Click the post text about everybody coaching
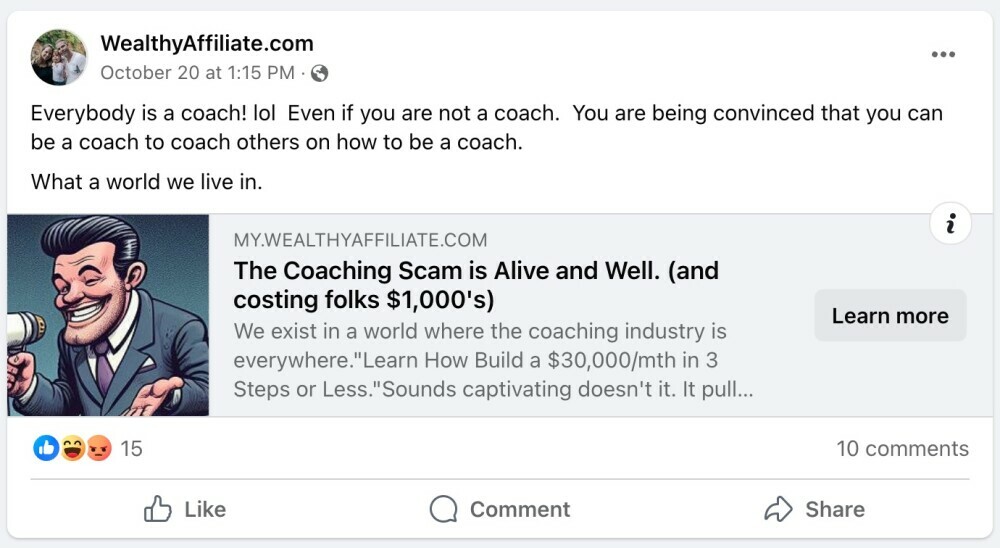Screen dimensions: 1000x548 coord(486,127)
